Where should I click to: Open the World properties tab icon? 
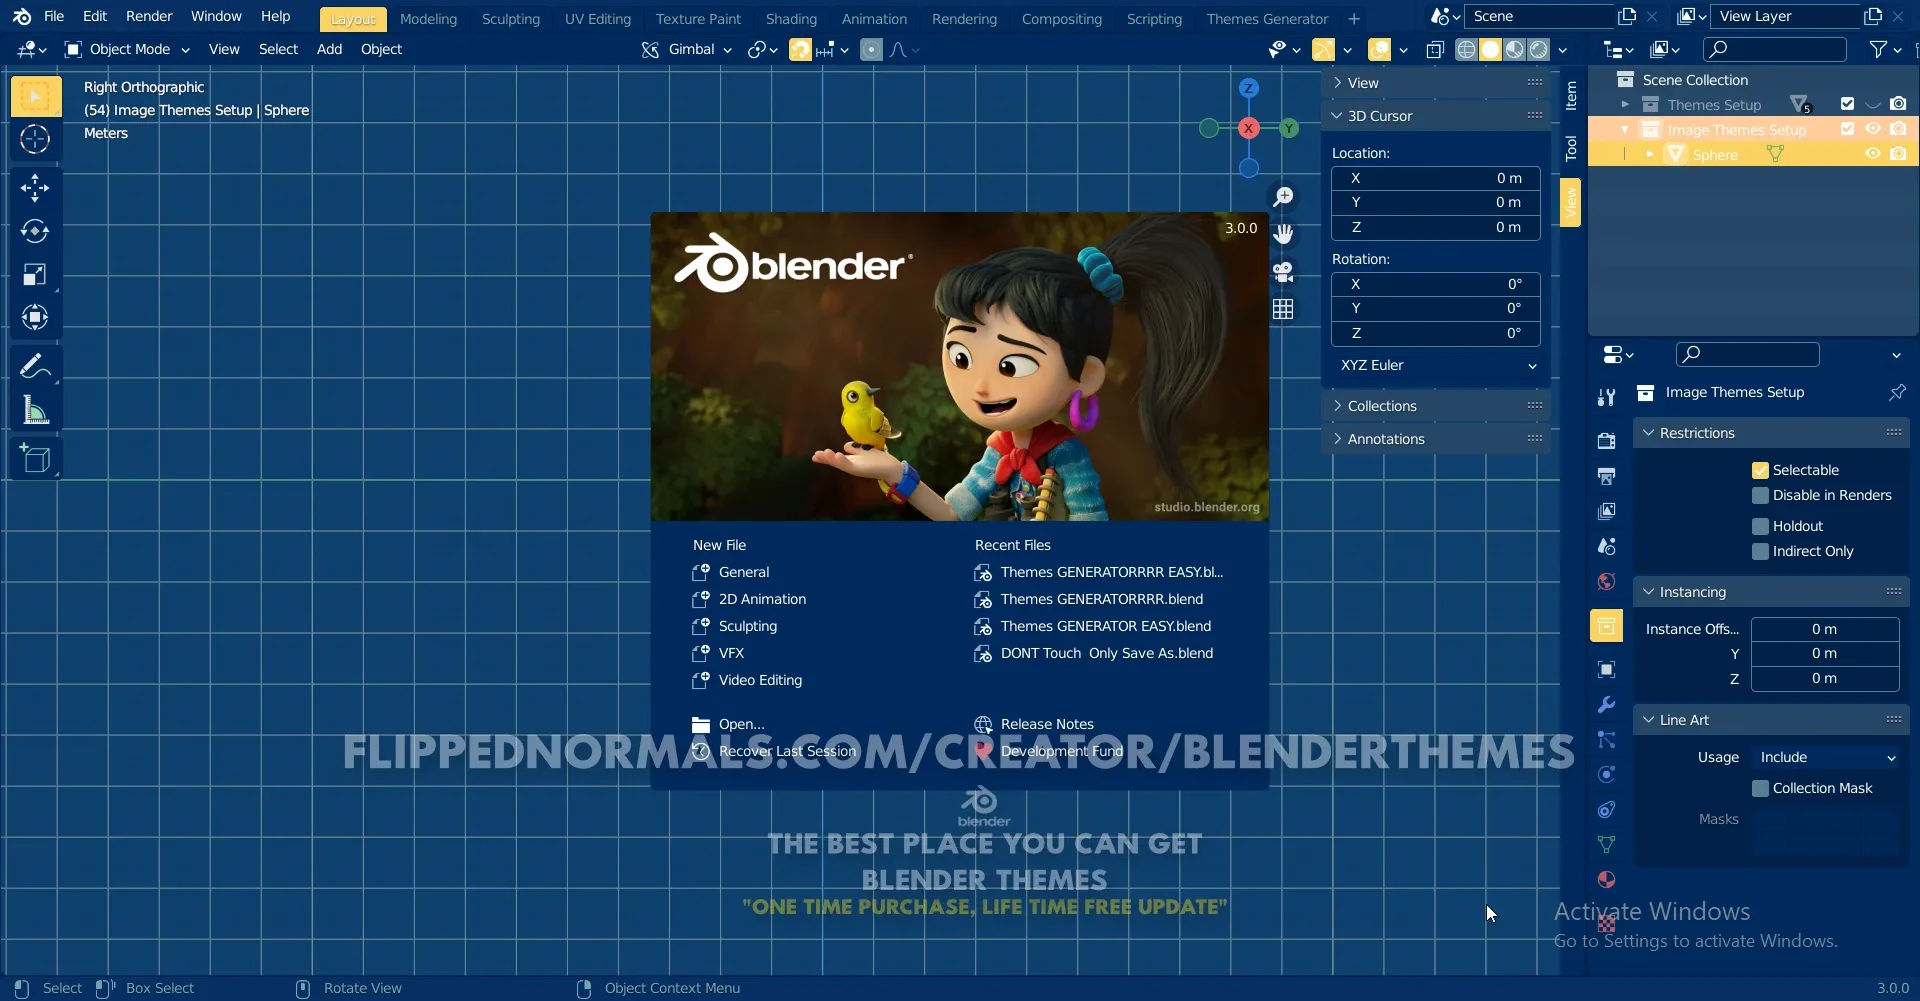point(1607,581)
